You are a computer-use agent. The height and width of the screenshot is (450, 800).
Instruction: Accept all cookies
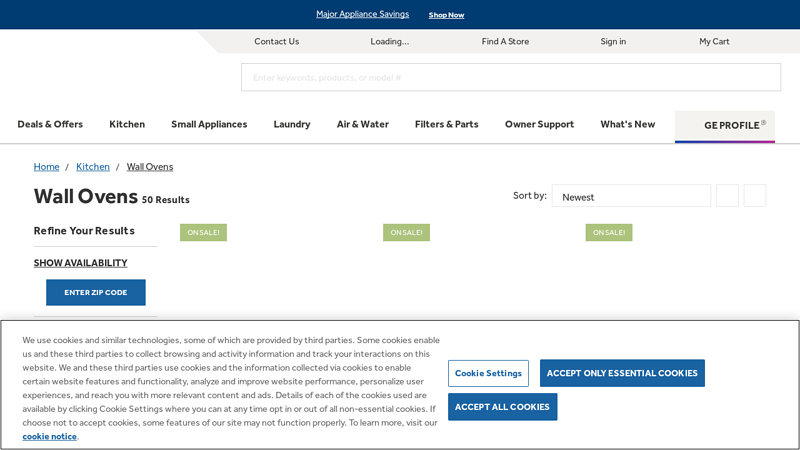(502, 407)
